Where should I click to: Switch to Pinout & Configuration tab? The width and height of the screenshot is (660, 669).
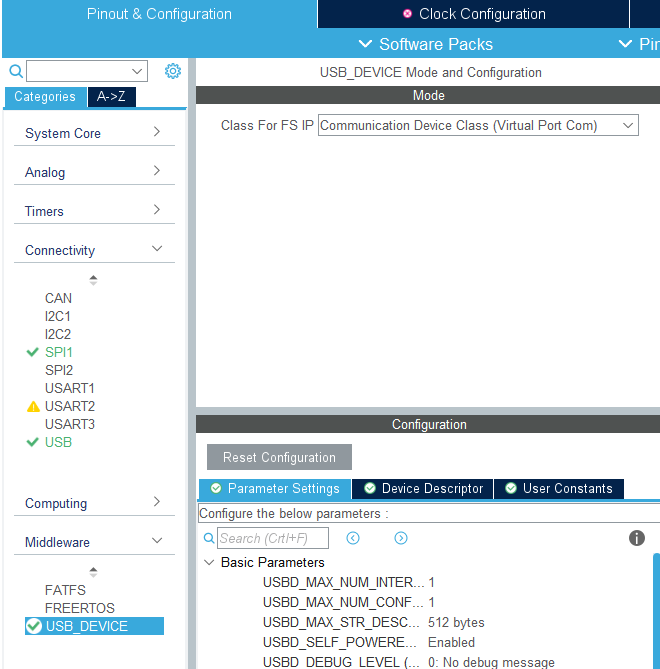(x=159, y=14)
